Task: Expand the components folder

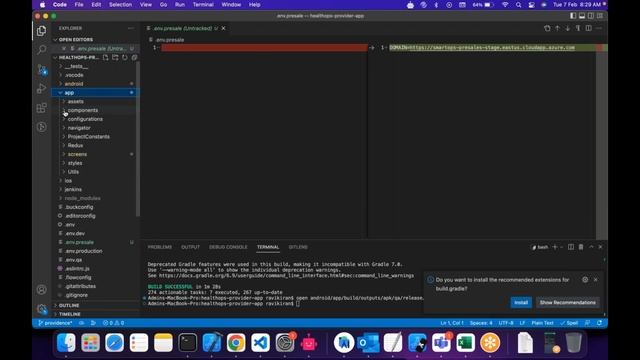Action: coord(95,110)
